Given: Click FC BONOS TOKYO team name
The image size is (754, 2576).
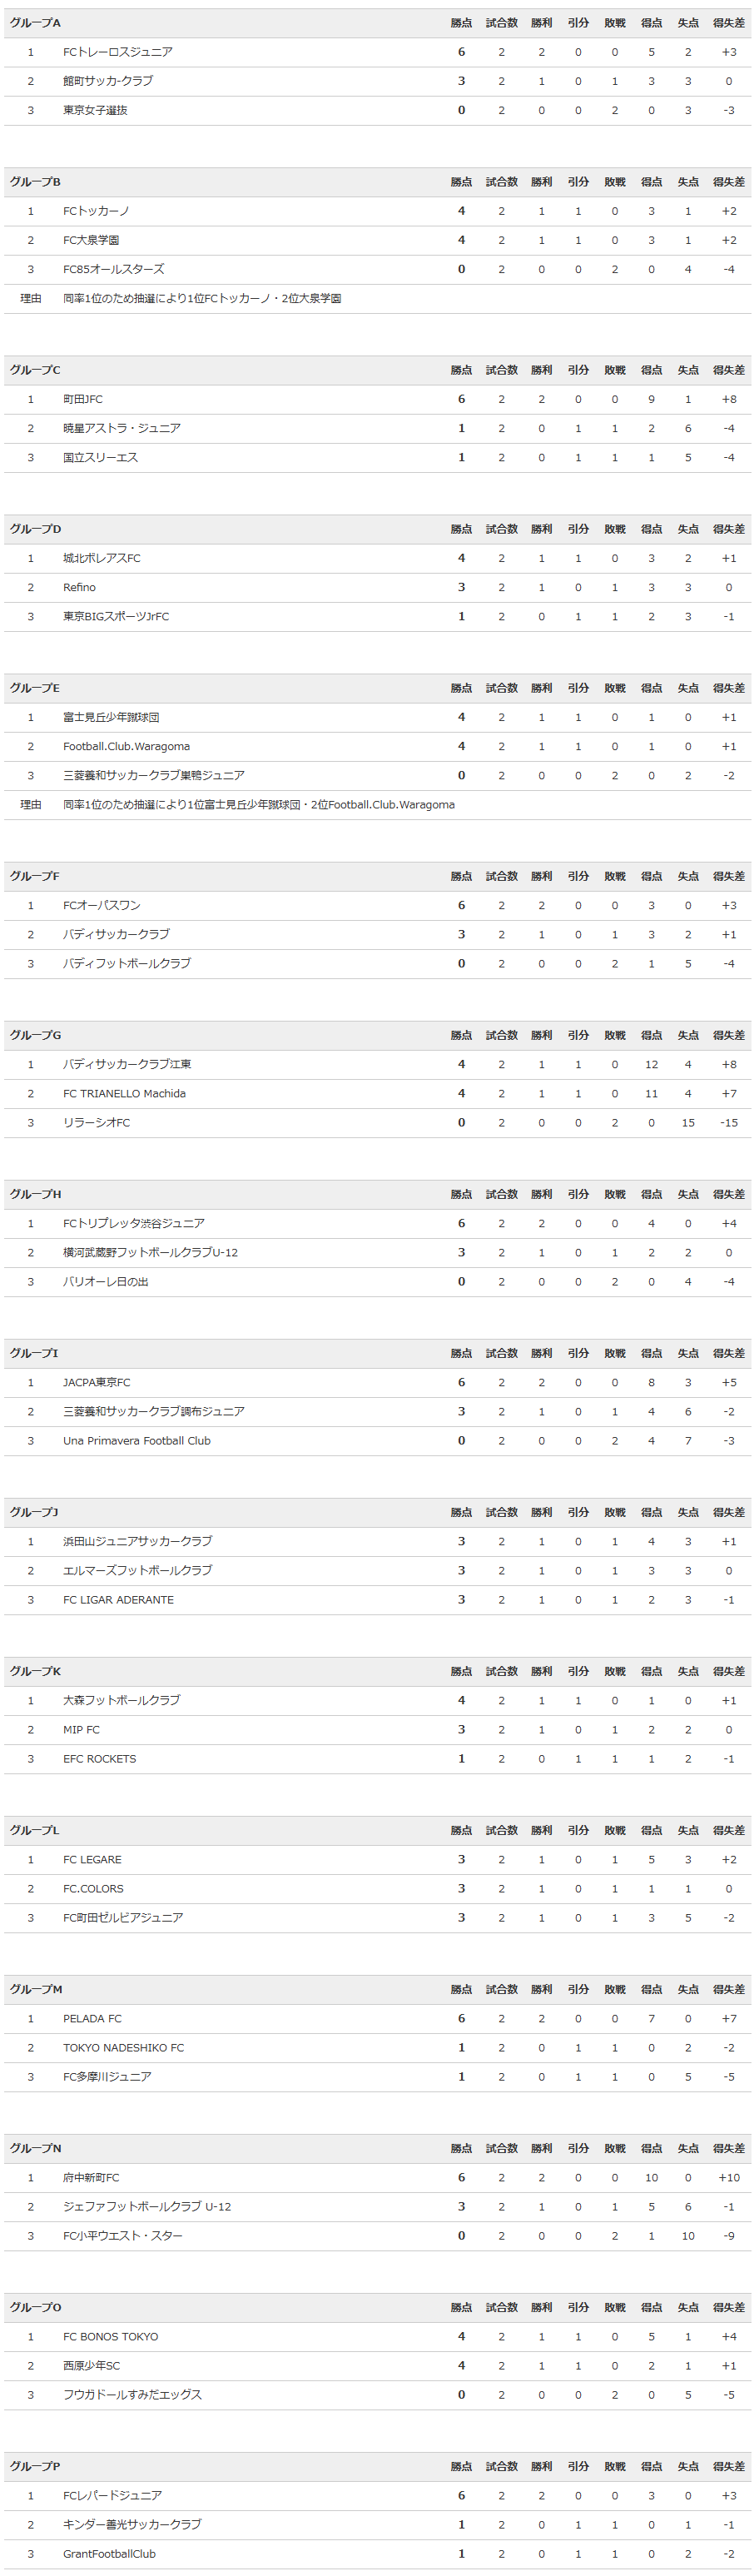Looking at the screenshot, I should tap(110, 2336).
